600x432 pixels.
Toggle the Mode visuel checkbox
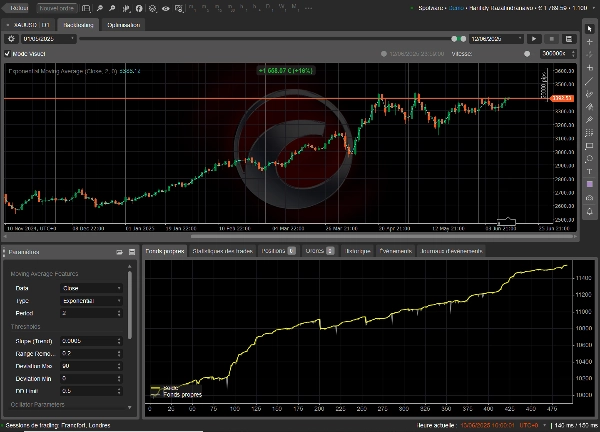coord(7,54)
